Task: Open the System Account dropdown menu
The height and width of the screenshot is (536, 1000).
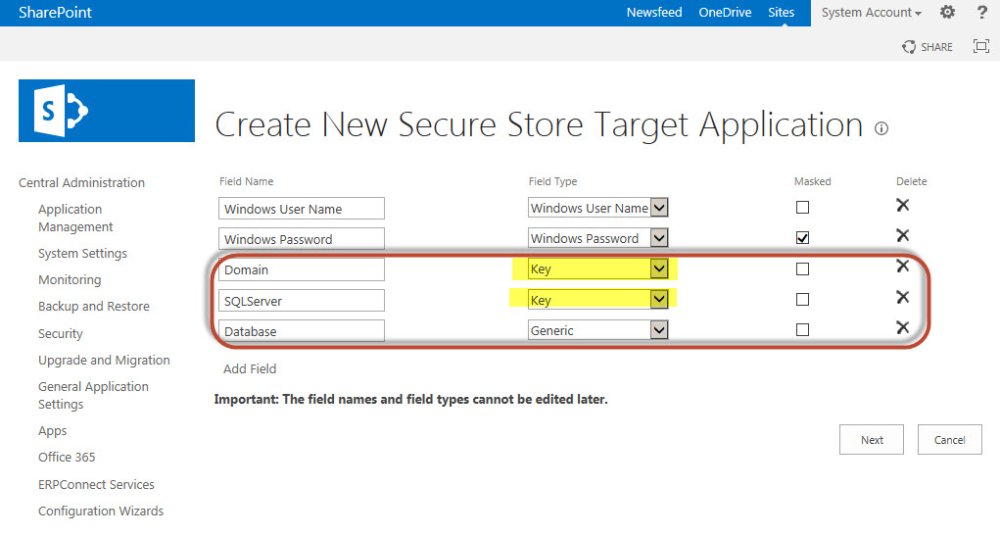Action: click(871, 12)
